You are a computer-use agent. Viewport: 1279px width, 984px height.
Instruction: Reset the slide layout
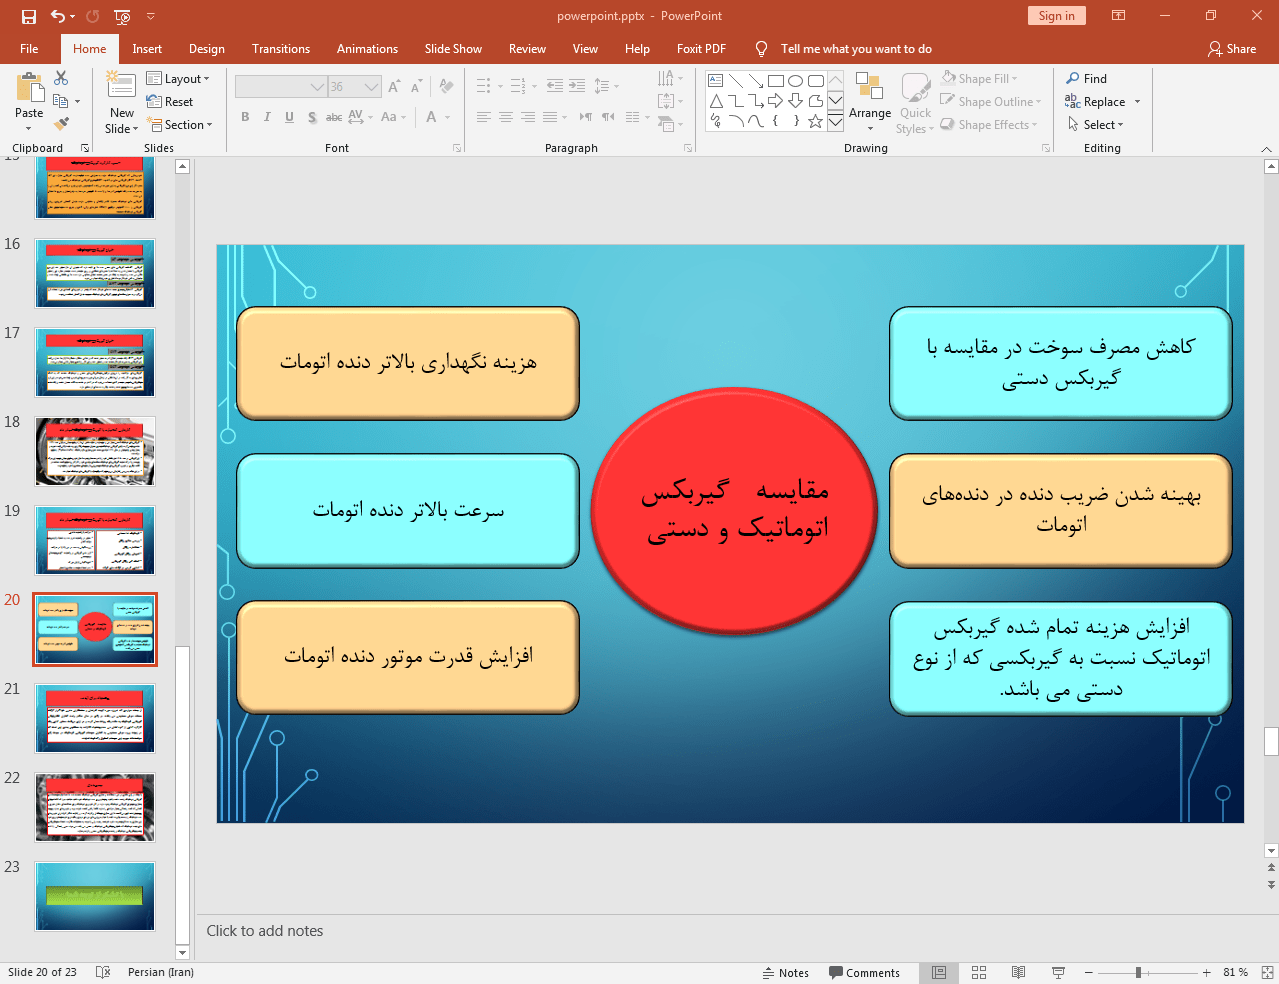[170, 102]
